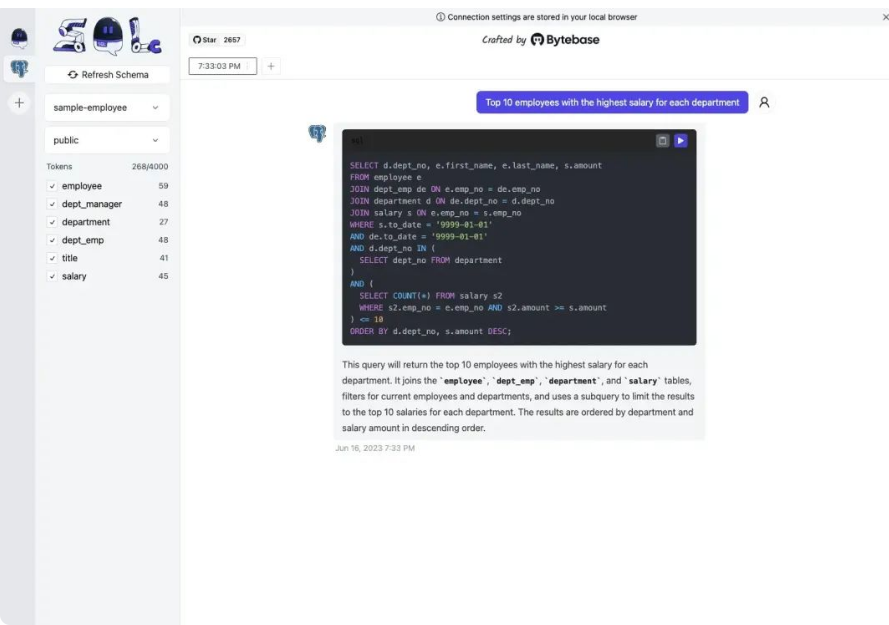Click the GitHub logo in the Star badge
This screenshot has height=625, width=889.
[196, 40]
